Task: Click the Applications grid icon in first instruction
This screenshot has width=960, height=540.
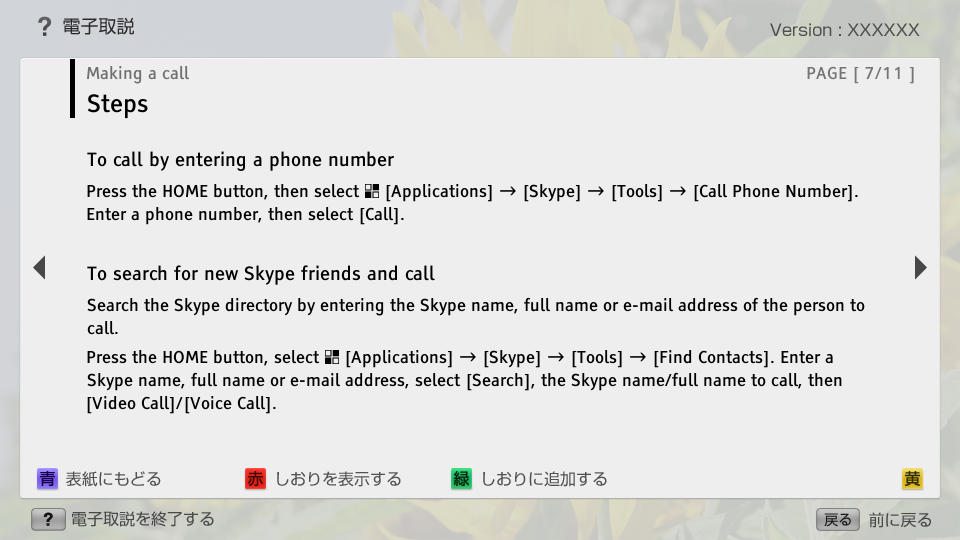Action: pyautogui.click(x=372, y=191)
